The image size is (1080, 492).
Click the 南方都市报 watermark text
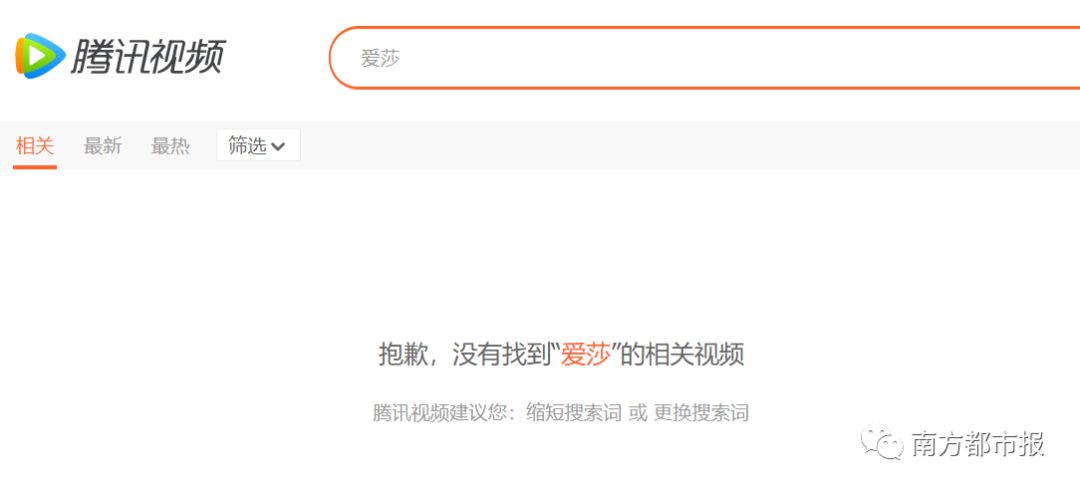978,444
